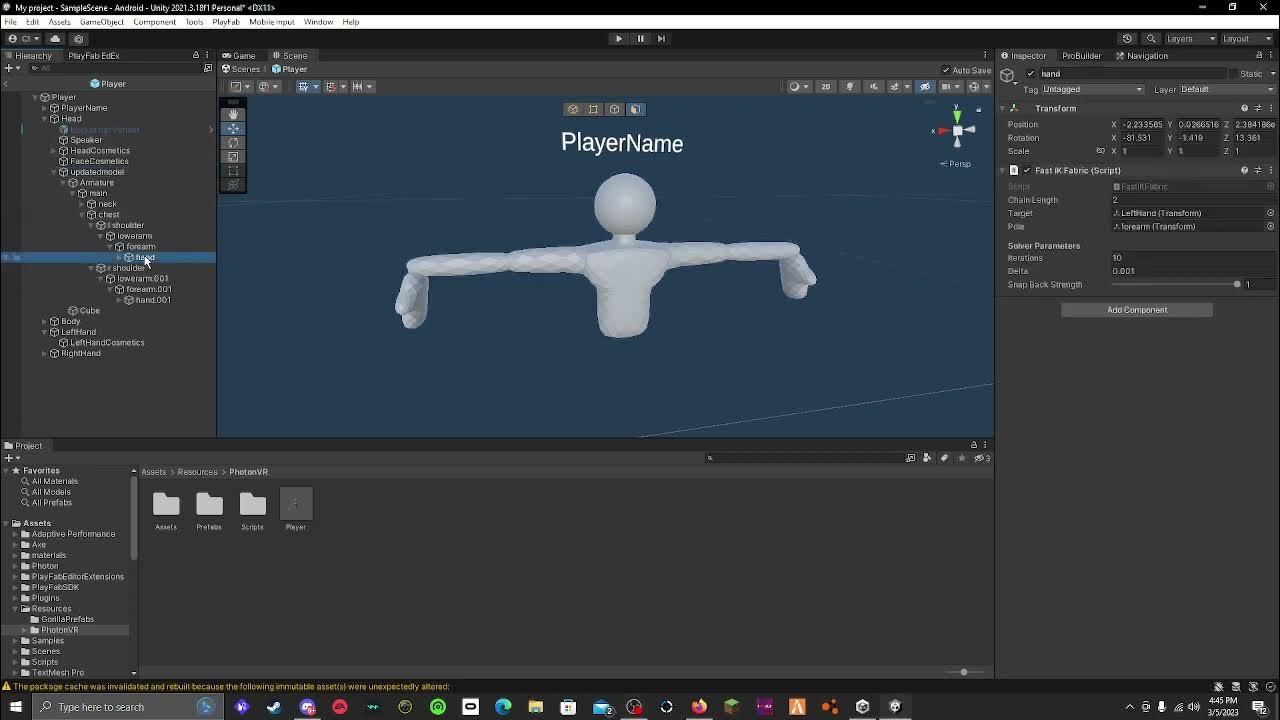Open the Prefabs folder in Project
The image size is (1280, 720).
[209, 505]
